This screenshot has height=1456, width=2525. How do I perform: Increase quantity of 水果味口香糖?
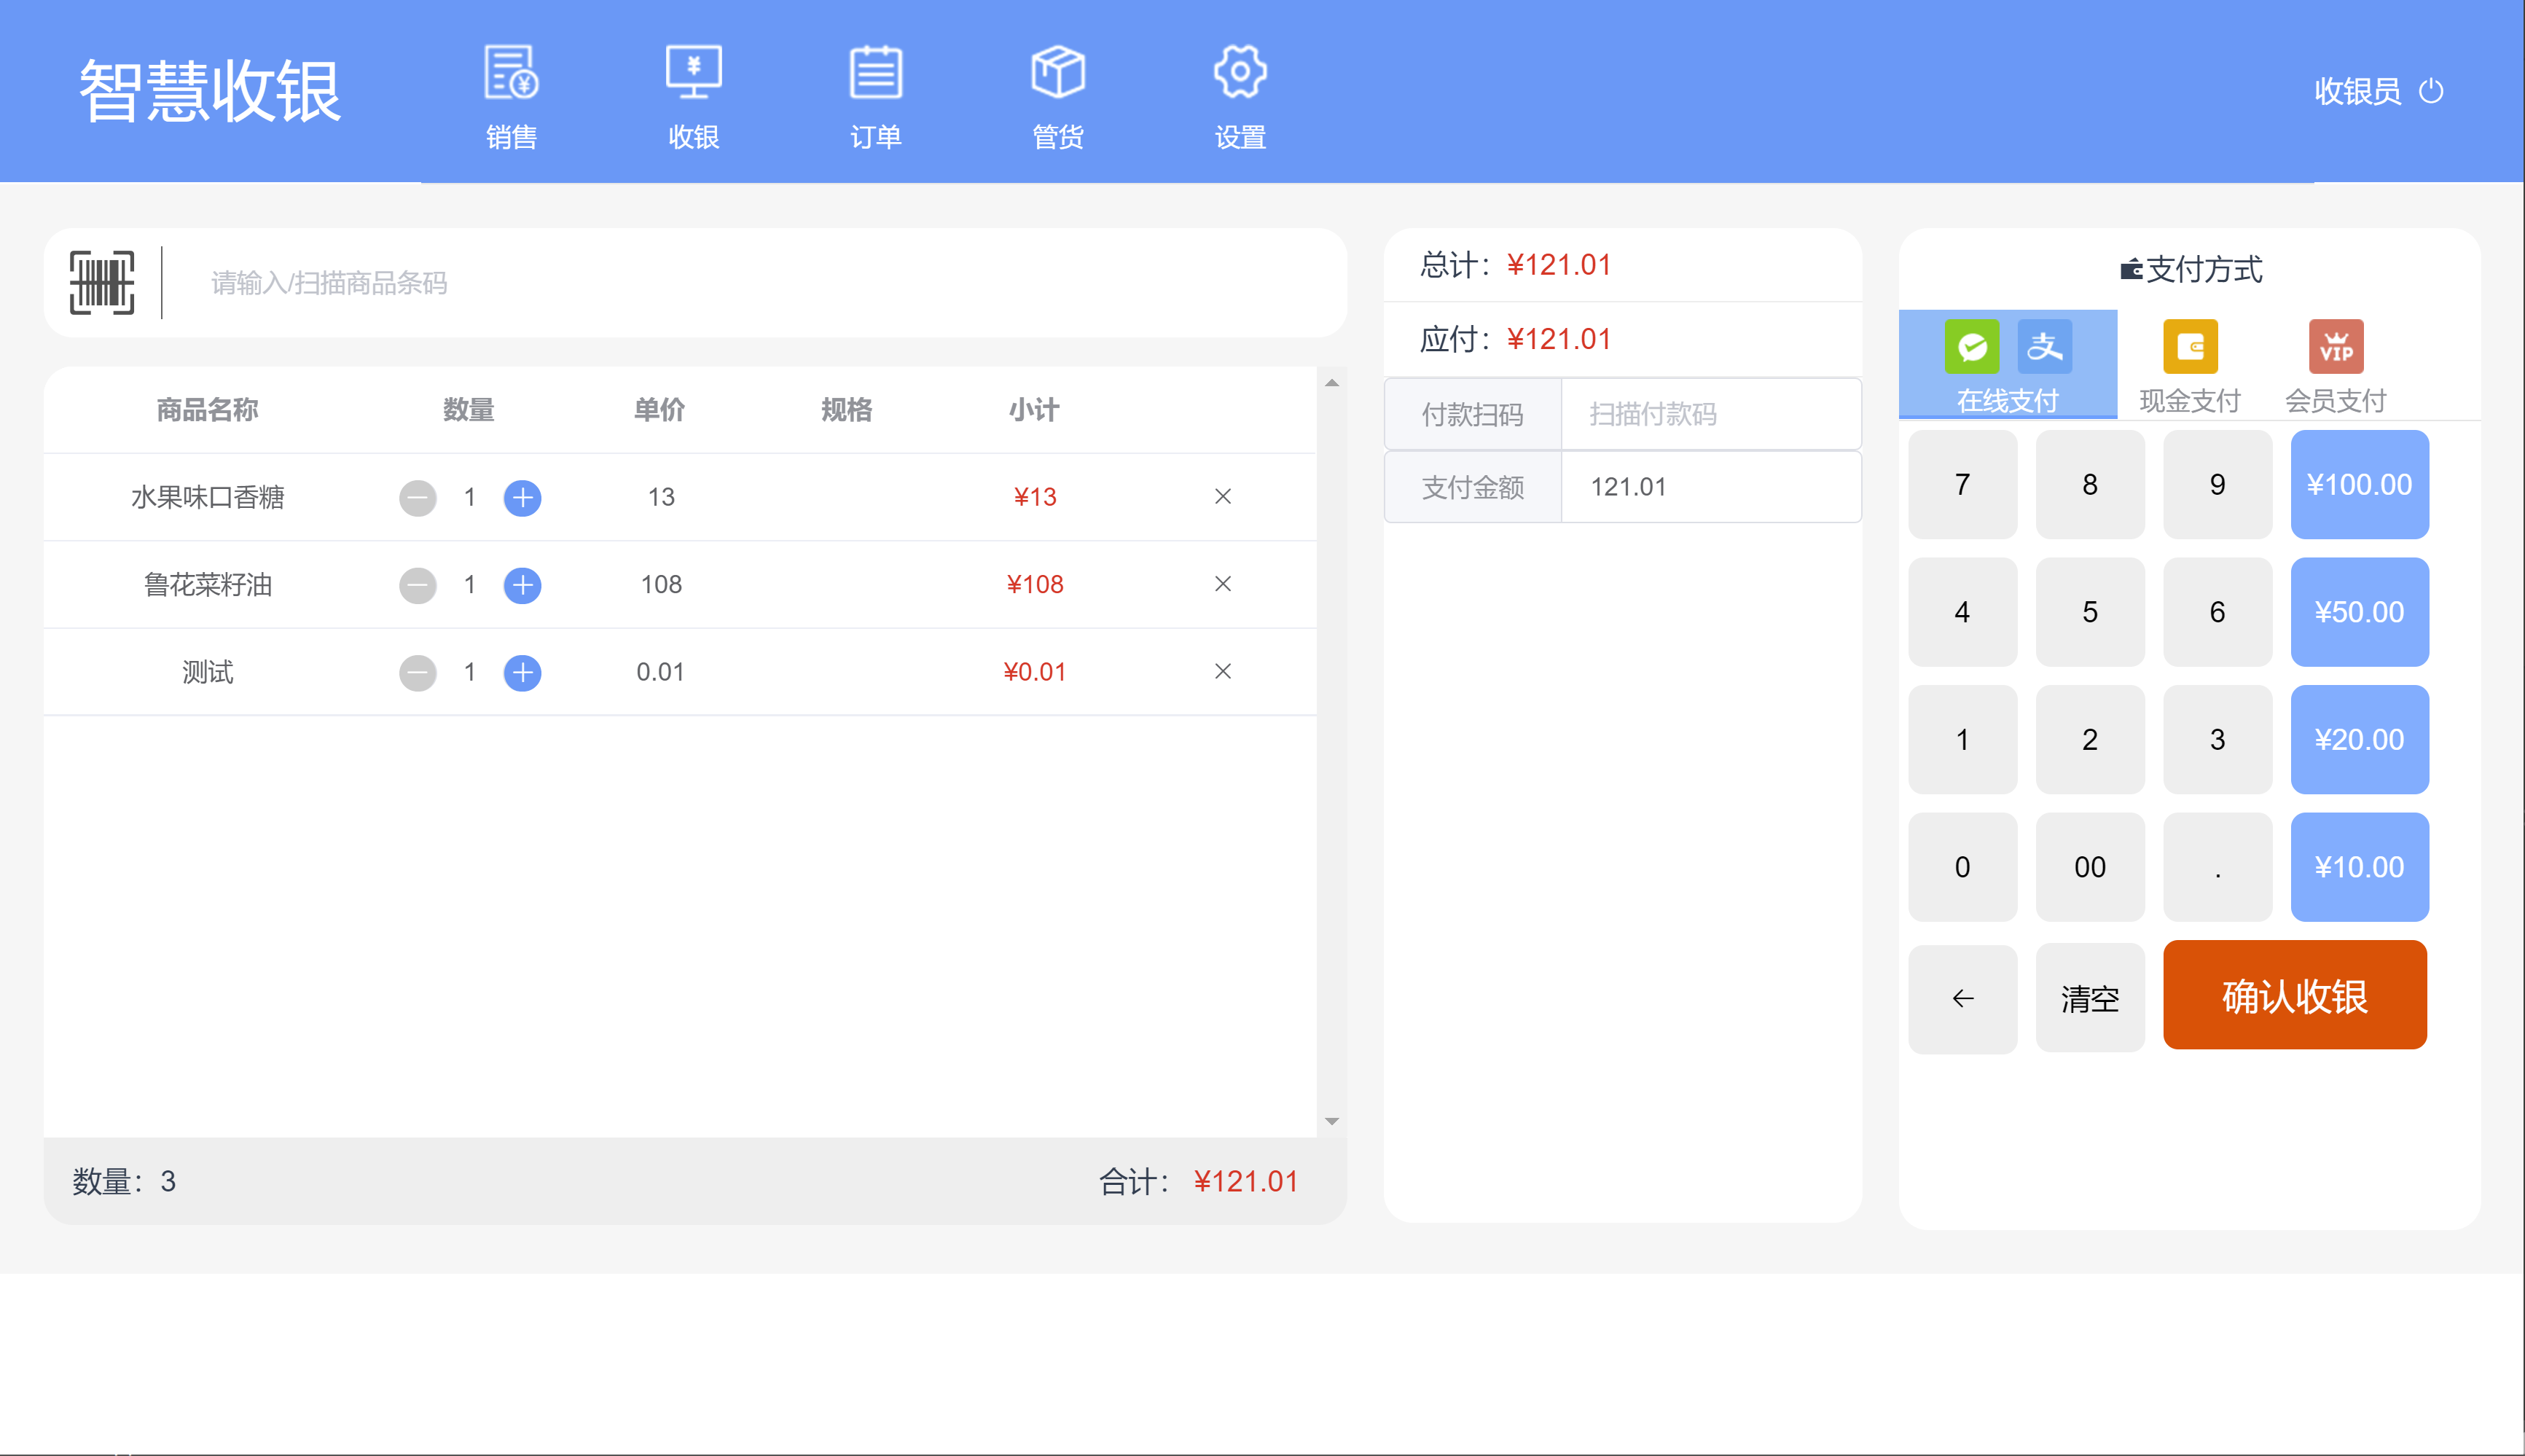pyautogui.click(x=522, y=497)
